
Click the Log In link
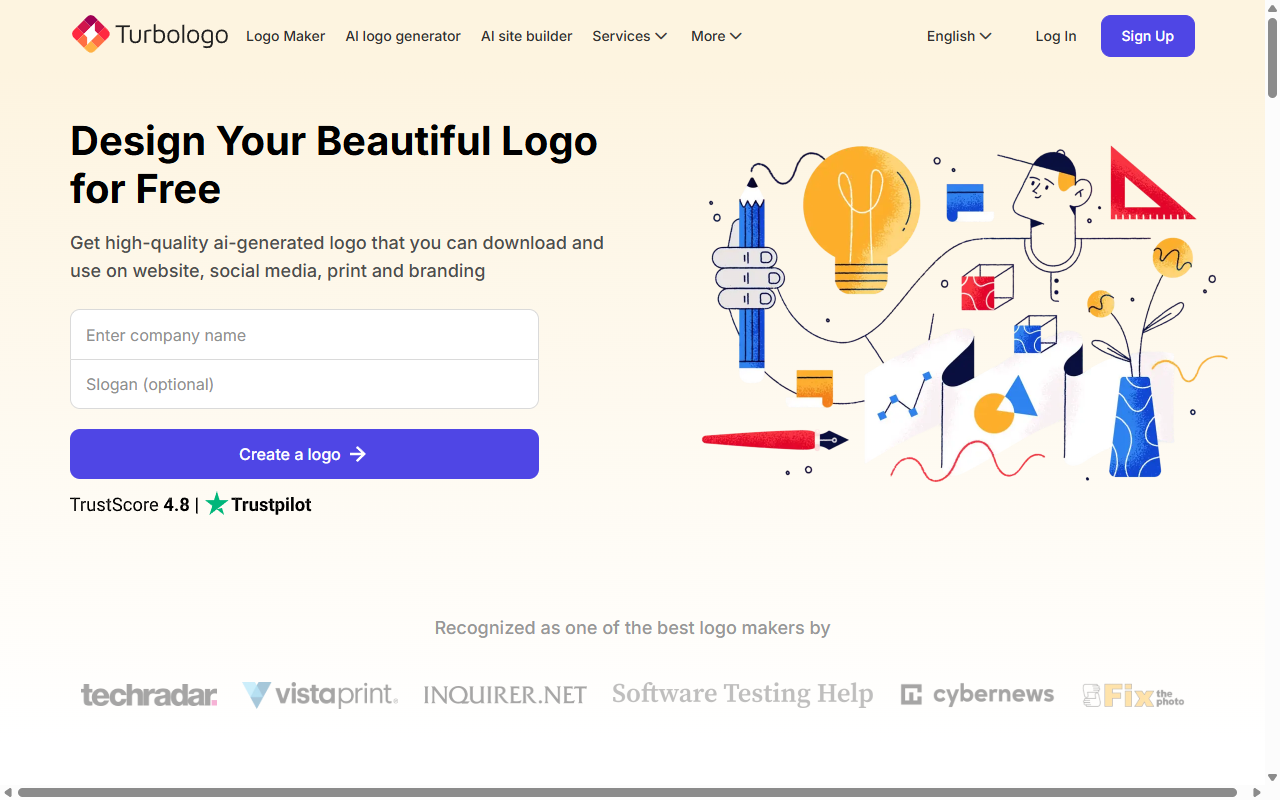click(x=1056, y=36)
